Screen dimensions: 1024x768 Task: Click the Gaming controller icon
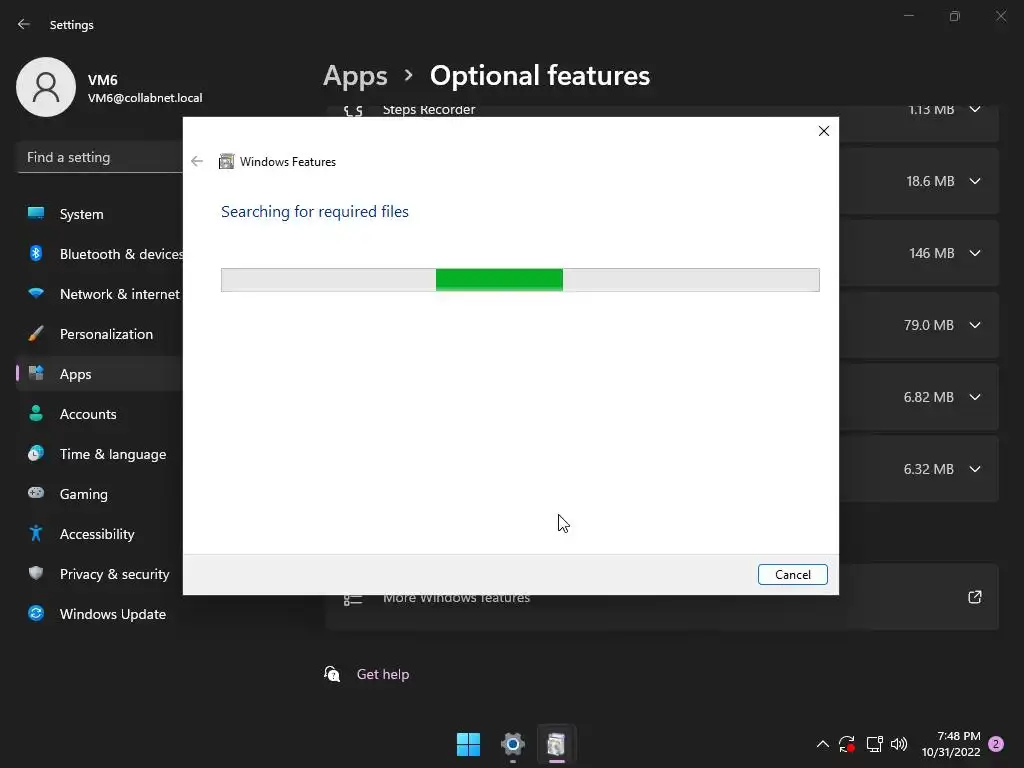36,492
